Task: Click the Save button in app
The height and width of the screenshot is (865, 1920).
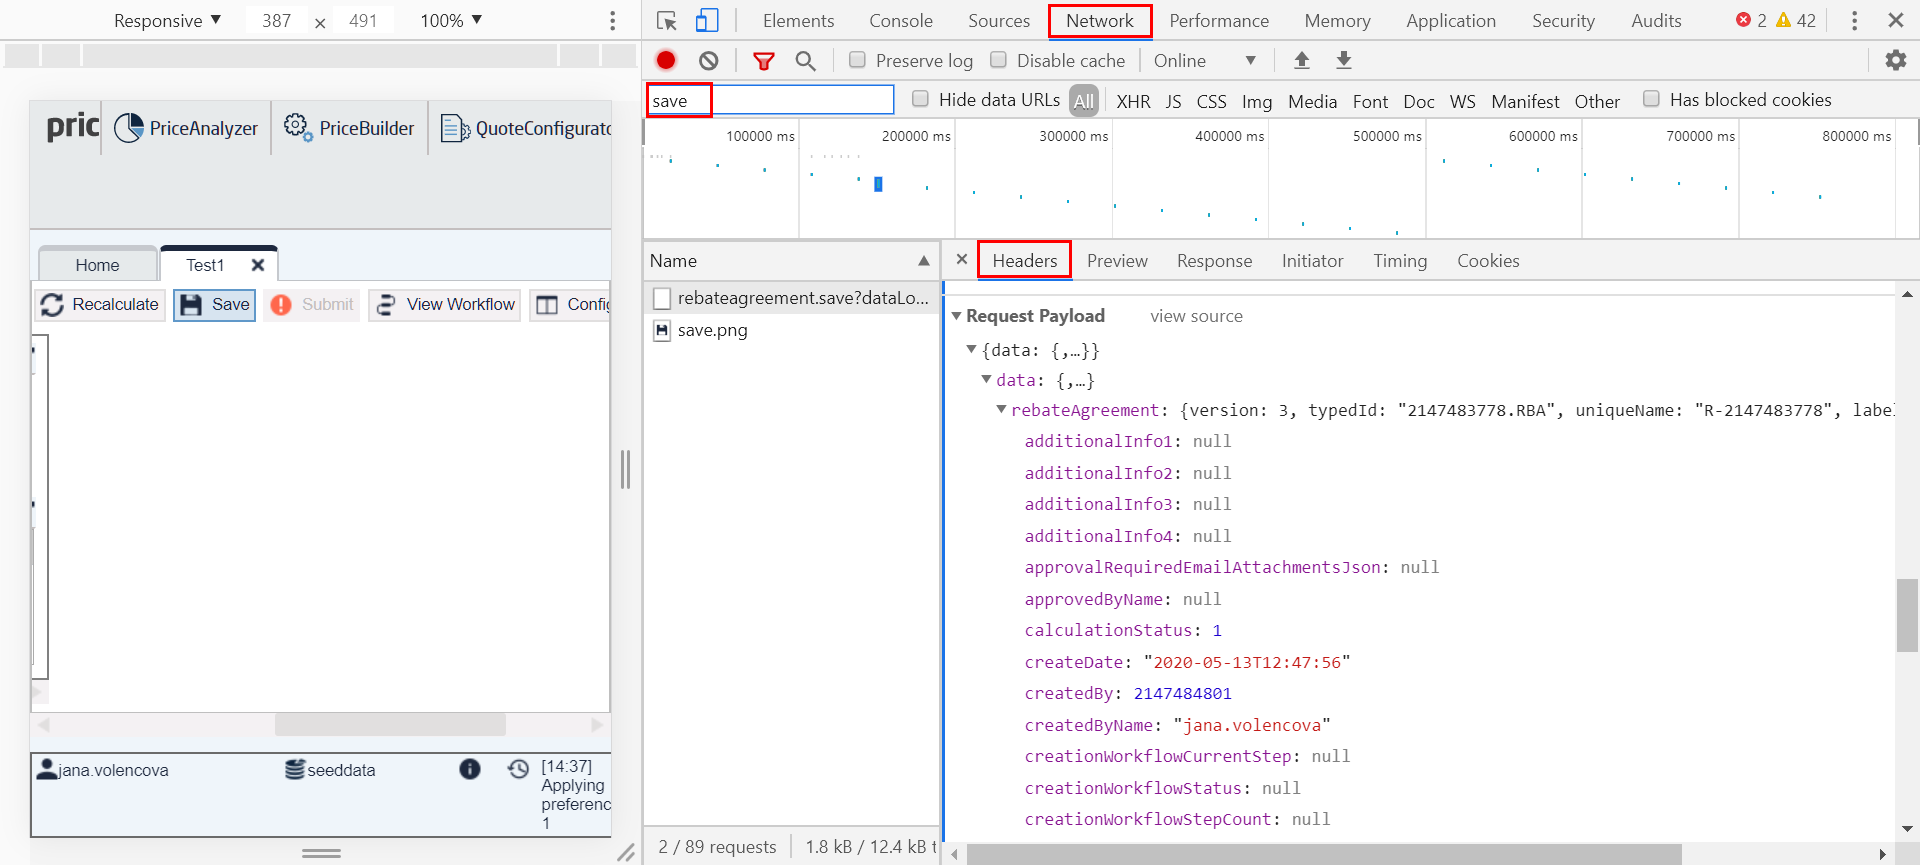Action: click(x=215, y=305)
